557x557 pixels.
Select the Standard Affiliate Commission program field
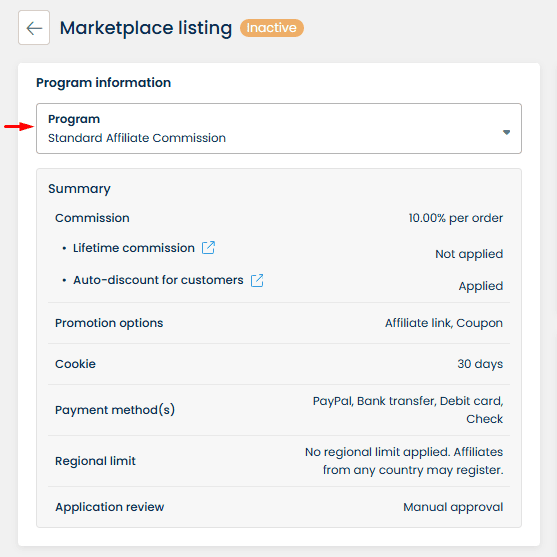click(x=279, y=129)
